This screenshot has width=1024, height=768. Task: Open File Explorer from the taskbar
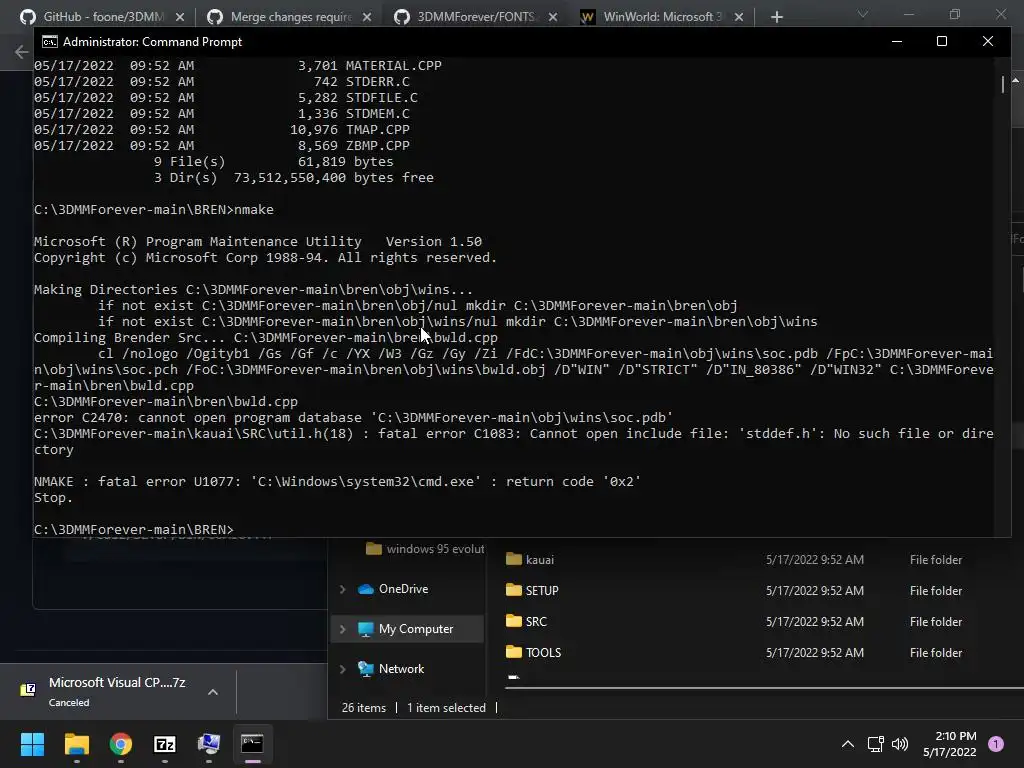[76, 744]
